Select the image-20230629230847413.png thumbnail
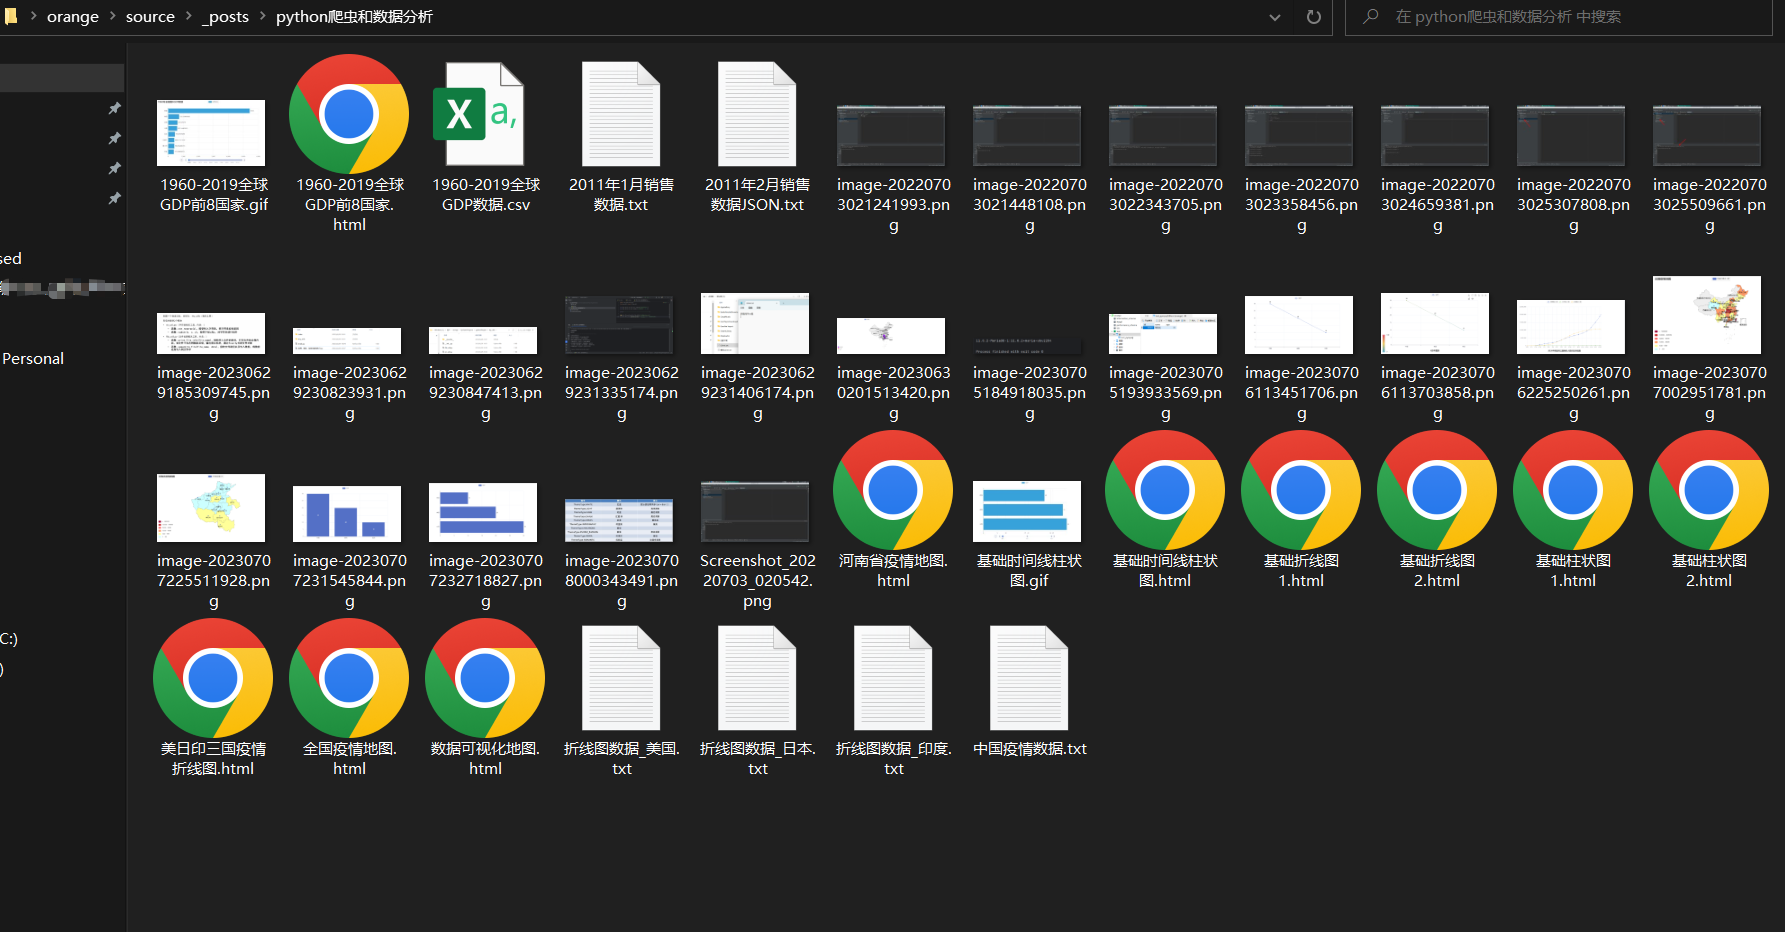The height and width of the screenshot is (932, 1785). 483,340
